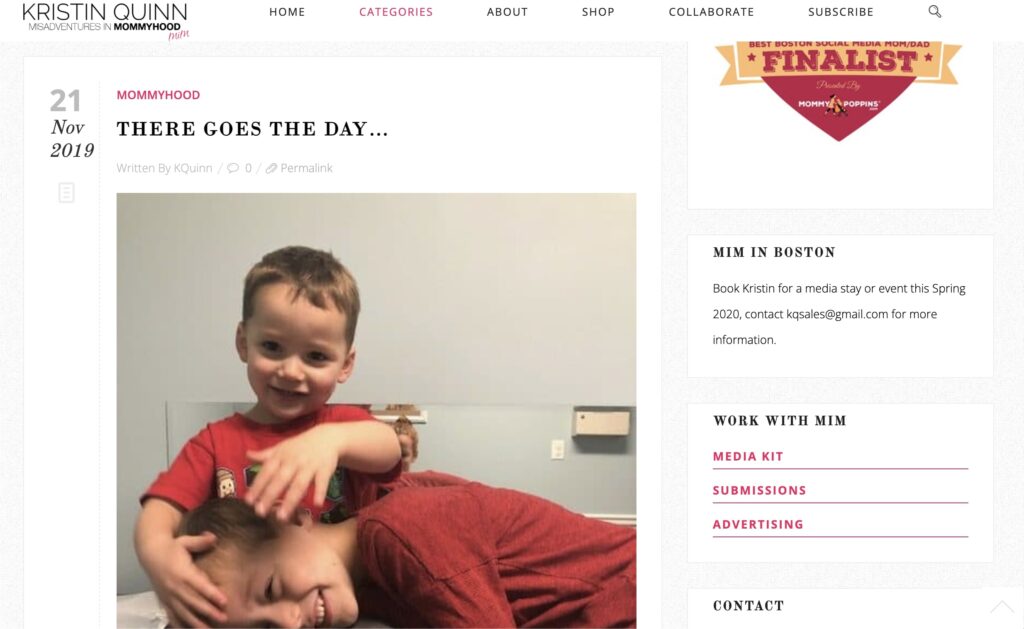Open the Subscribe menu item
Viewport: 1024px width, 629px height.
pyautogui.click(x=840, y=12)
